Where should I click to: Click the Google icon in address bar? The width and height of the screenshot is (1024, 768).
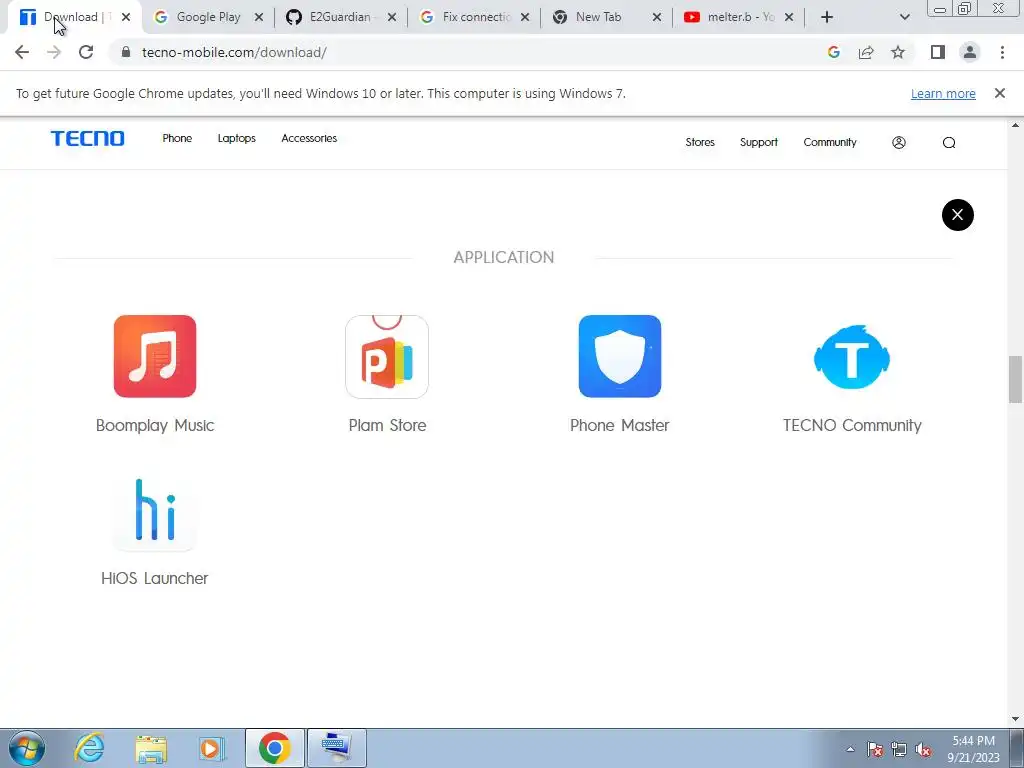[x=833, y=52]
